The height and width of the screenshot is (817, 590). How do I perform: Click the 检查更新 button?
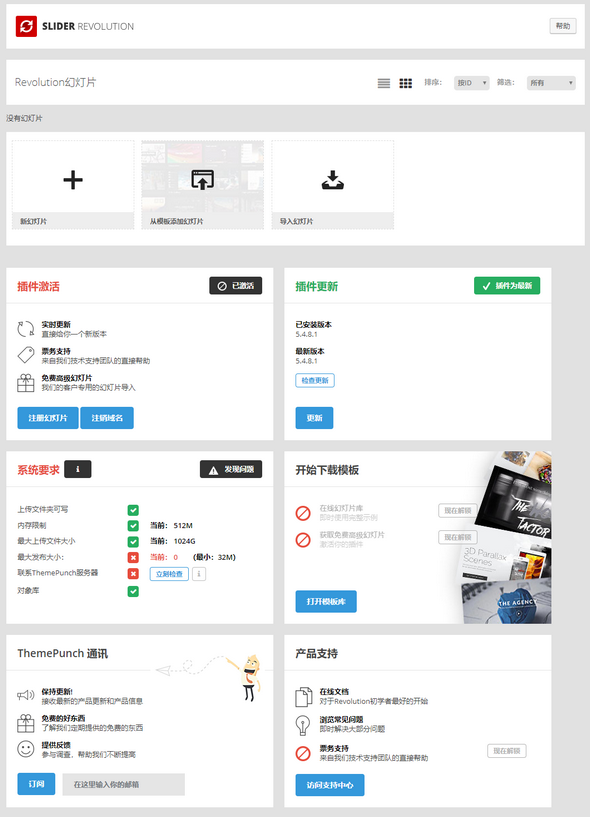(315, 380)
